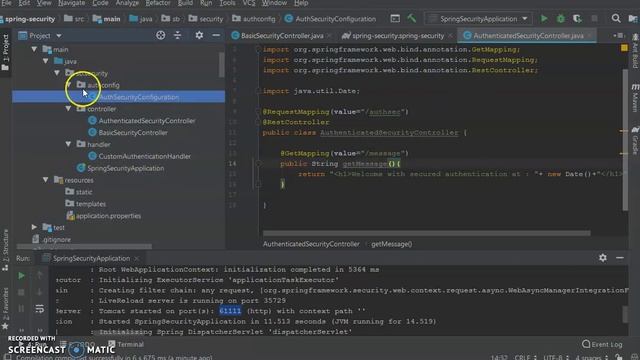
Task: Select AuthenticatedSecurityController.java editor tab
Action: 527,36
